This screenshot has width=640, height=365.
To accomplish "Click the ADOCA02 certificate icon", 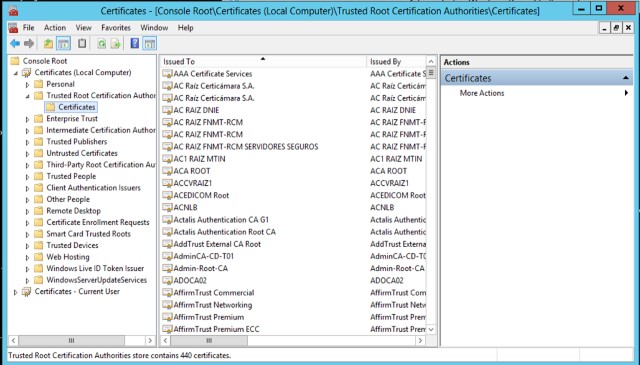I will point(167,280).
